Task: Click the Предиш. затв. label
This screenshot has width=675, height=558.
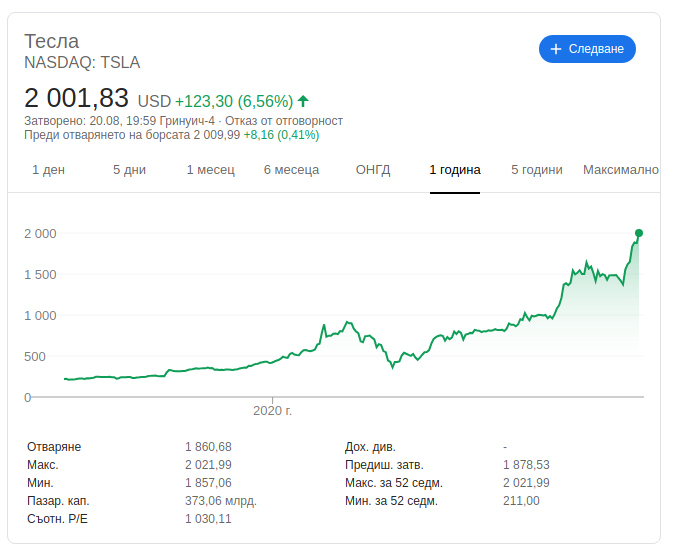Action: point(384,465)
